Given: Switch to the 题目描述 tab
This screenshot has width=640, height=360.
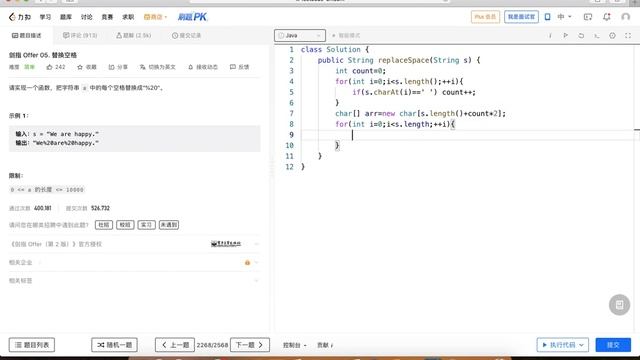Looking at the screenshot, I should (x=27, y=36).
